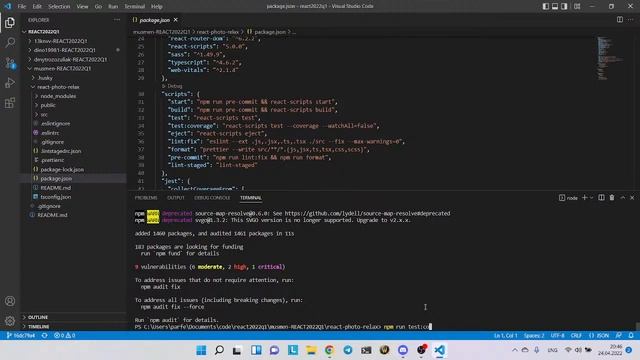Open the Source Control view
The width and height of the screenshot is (640, 360).
pos(10,63)
